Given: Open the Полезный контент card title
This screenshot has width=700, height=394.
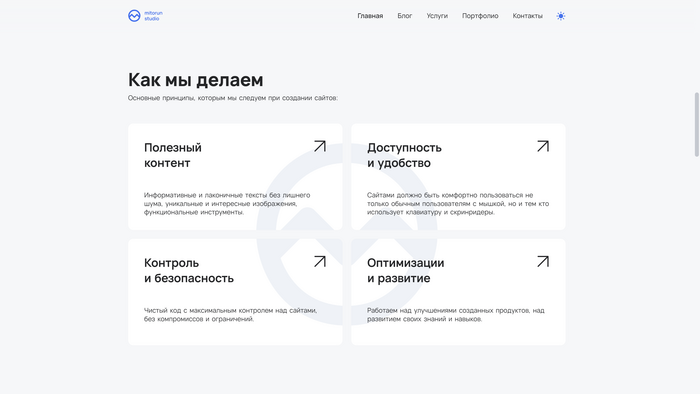Looking at the screenshot, I should (173, 155).
